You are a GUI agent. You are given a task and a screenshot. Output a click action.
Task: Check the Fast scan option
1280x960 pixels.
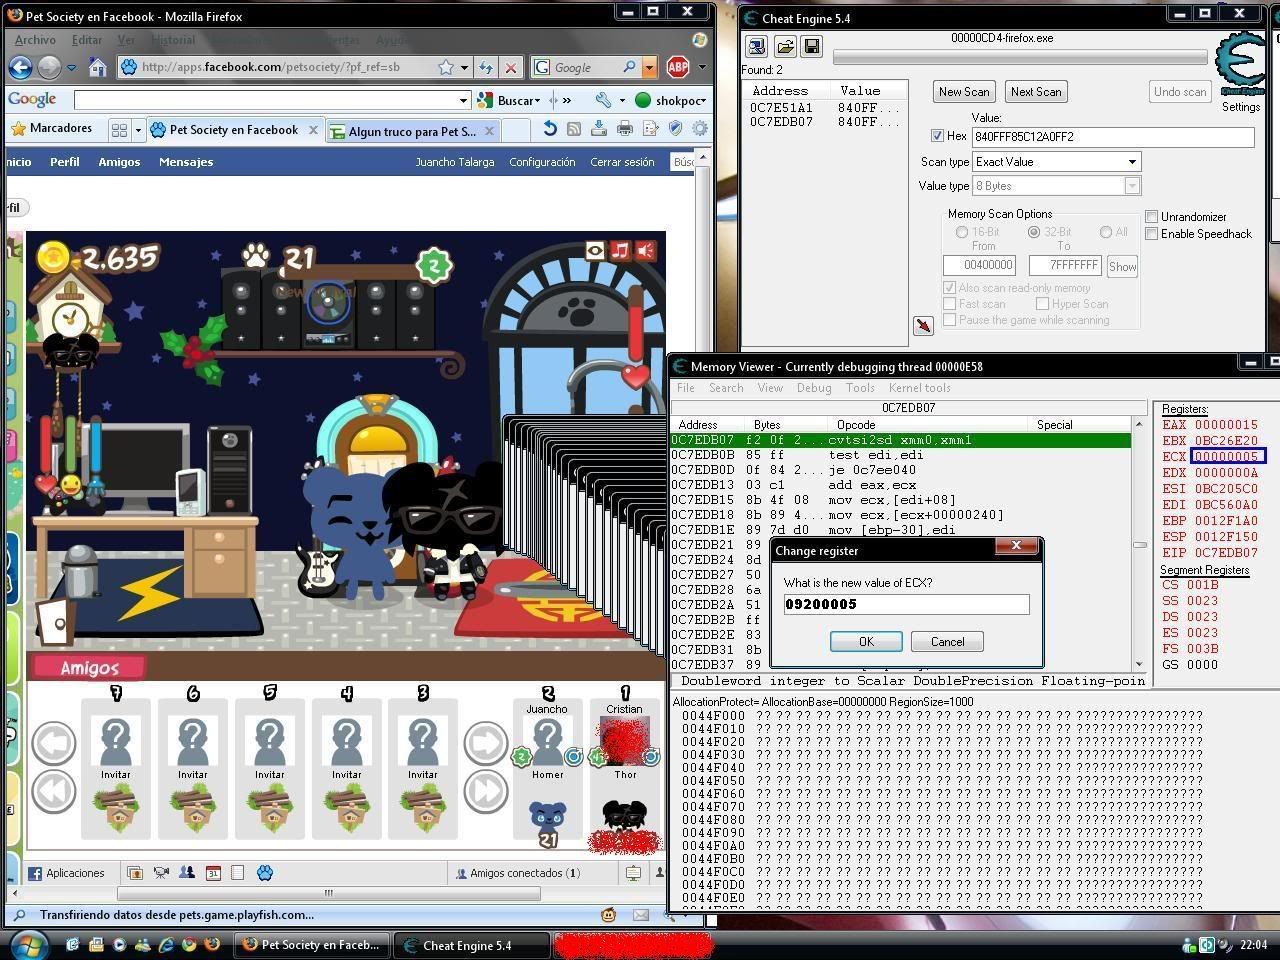point(950,304)
